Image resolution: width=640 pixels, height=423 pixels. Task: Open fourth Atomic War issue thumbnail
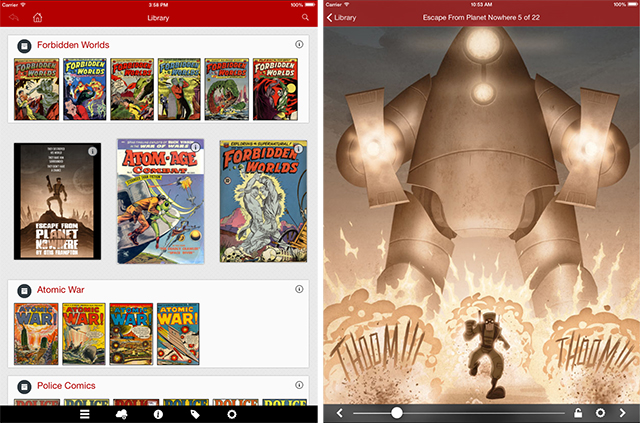[x=178, y=334]
